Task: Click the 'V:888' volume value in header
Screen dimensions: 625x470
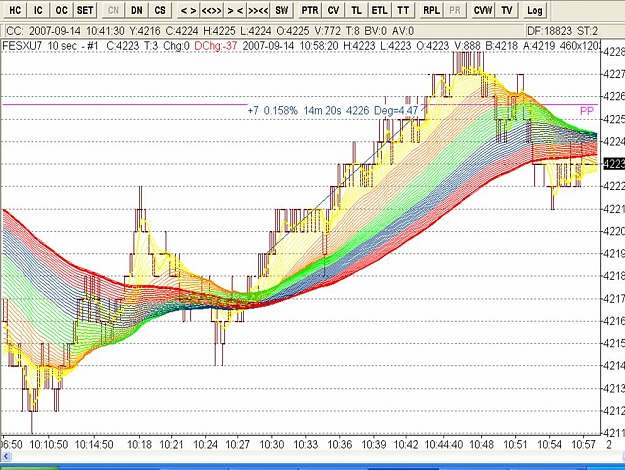Action: (467, 46)
